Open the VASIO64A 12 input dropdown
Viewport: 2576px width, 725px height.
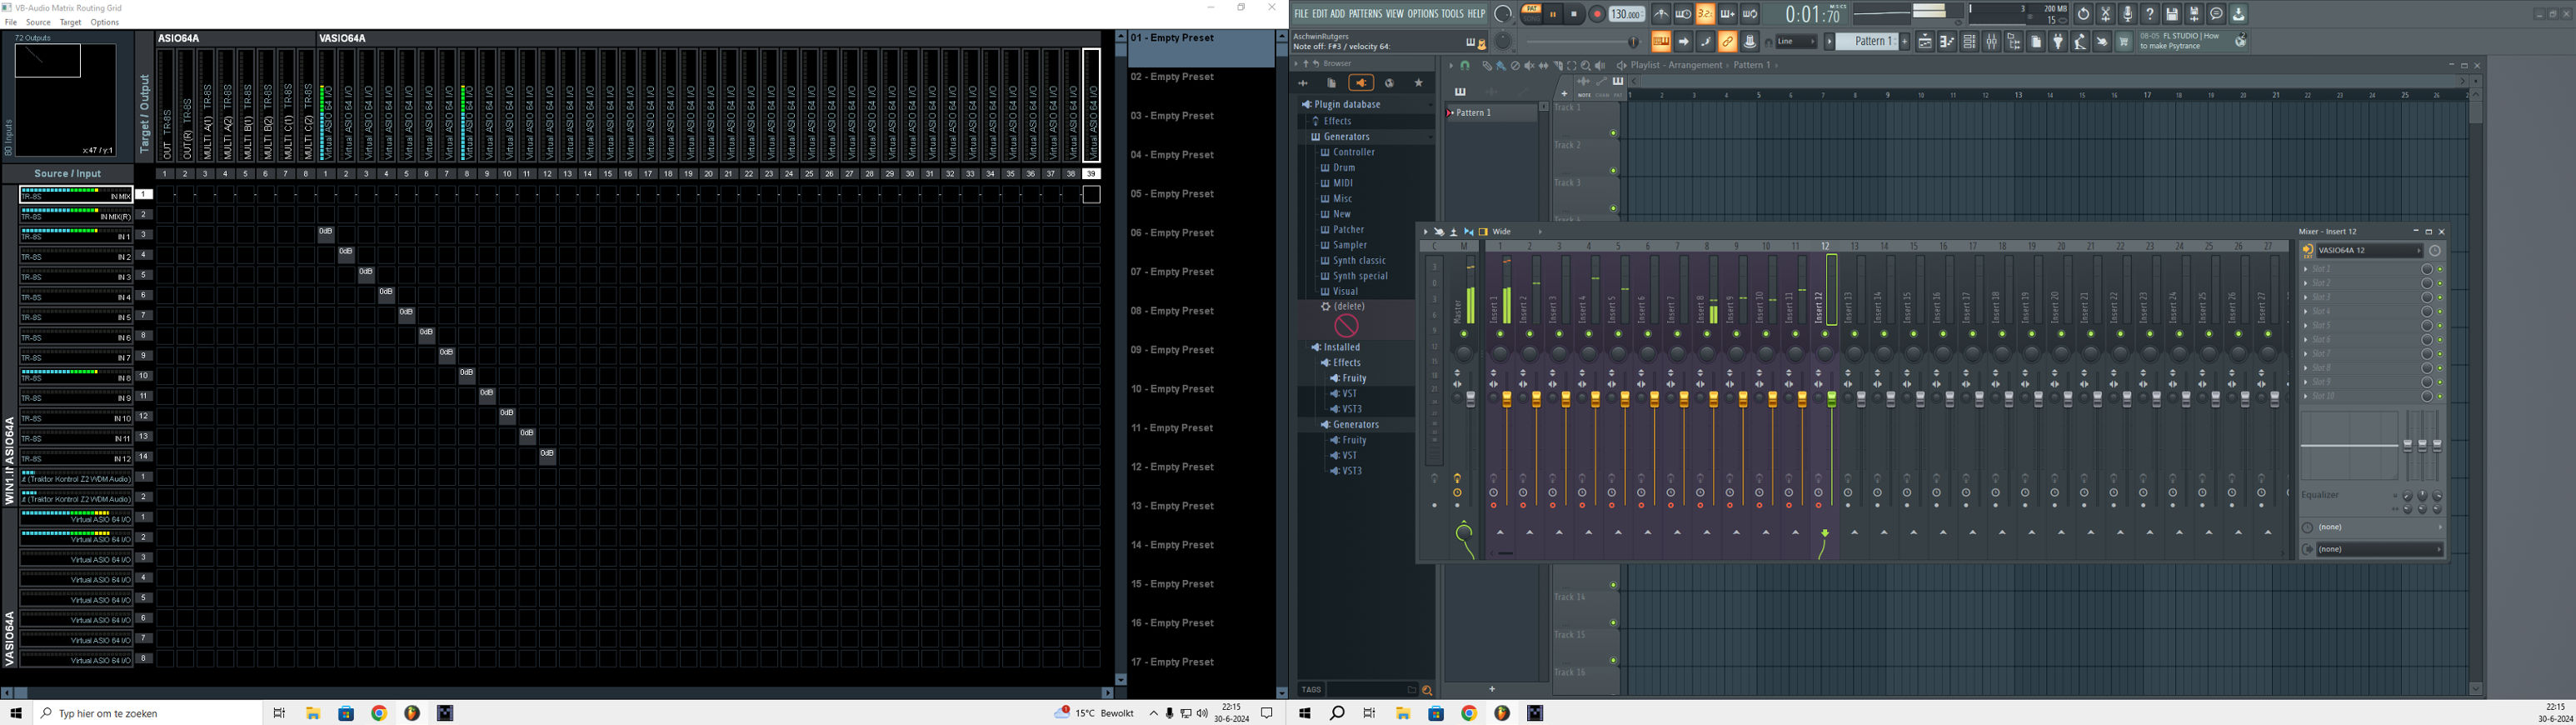coord(2370,250)
